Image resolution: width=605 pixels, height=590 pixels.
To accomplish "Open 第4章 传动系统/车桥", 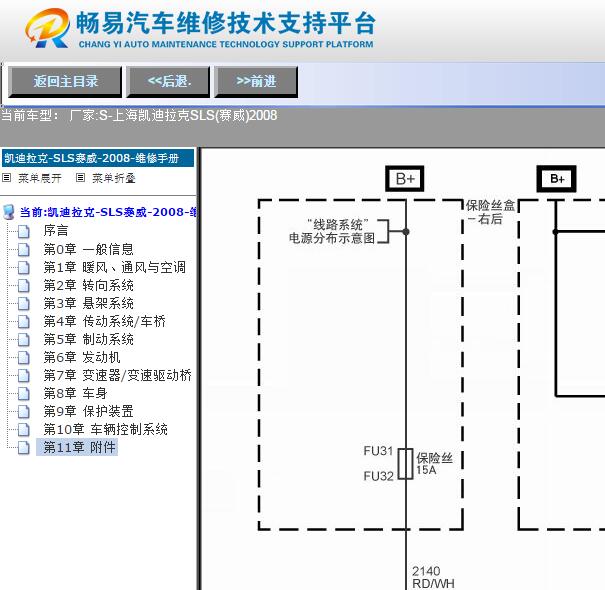I will 105,321.
